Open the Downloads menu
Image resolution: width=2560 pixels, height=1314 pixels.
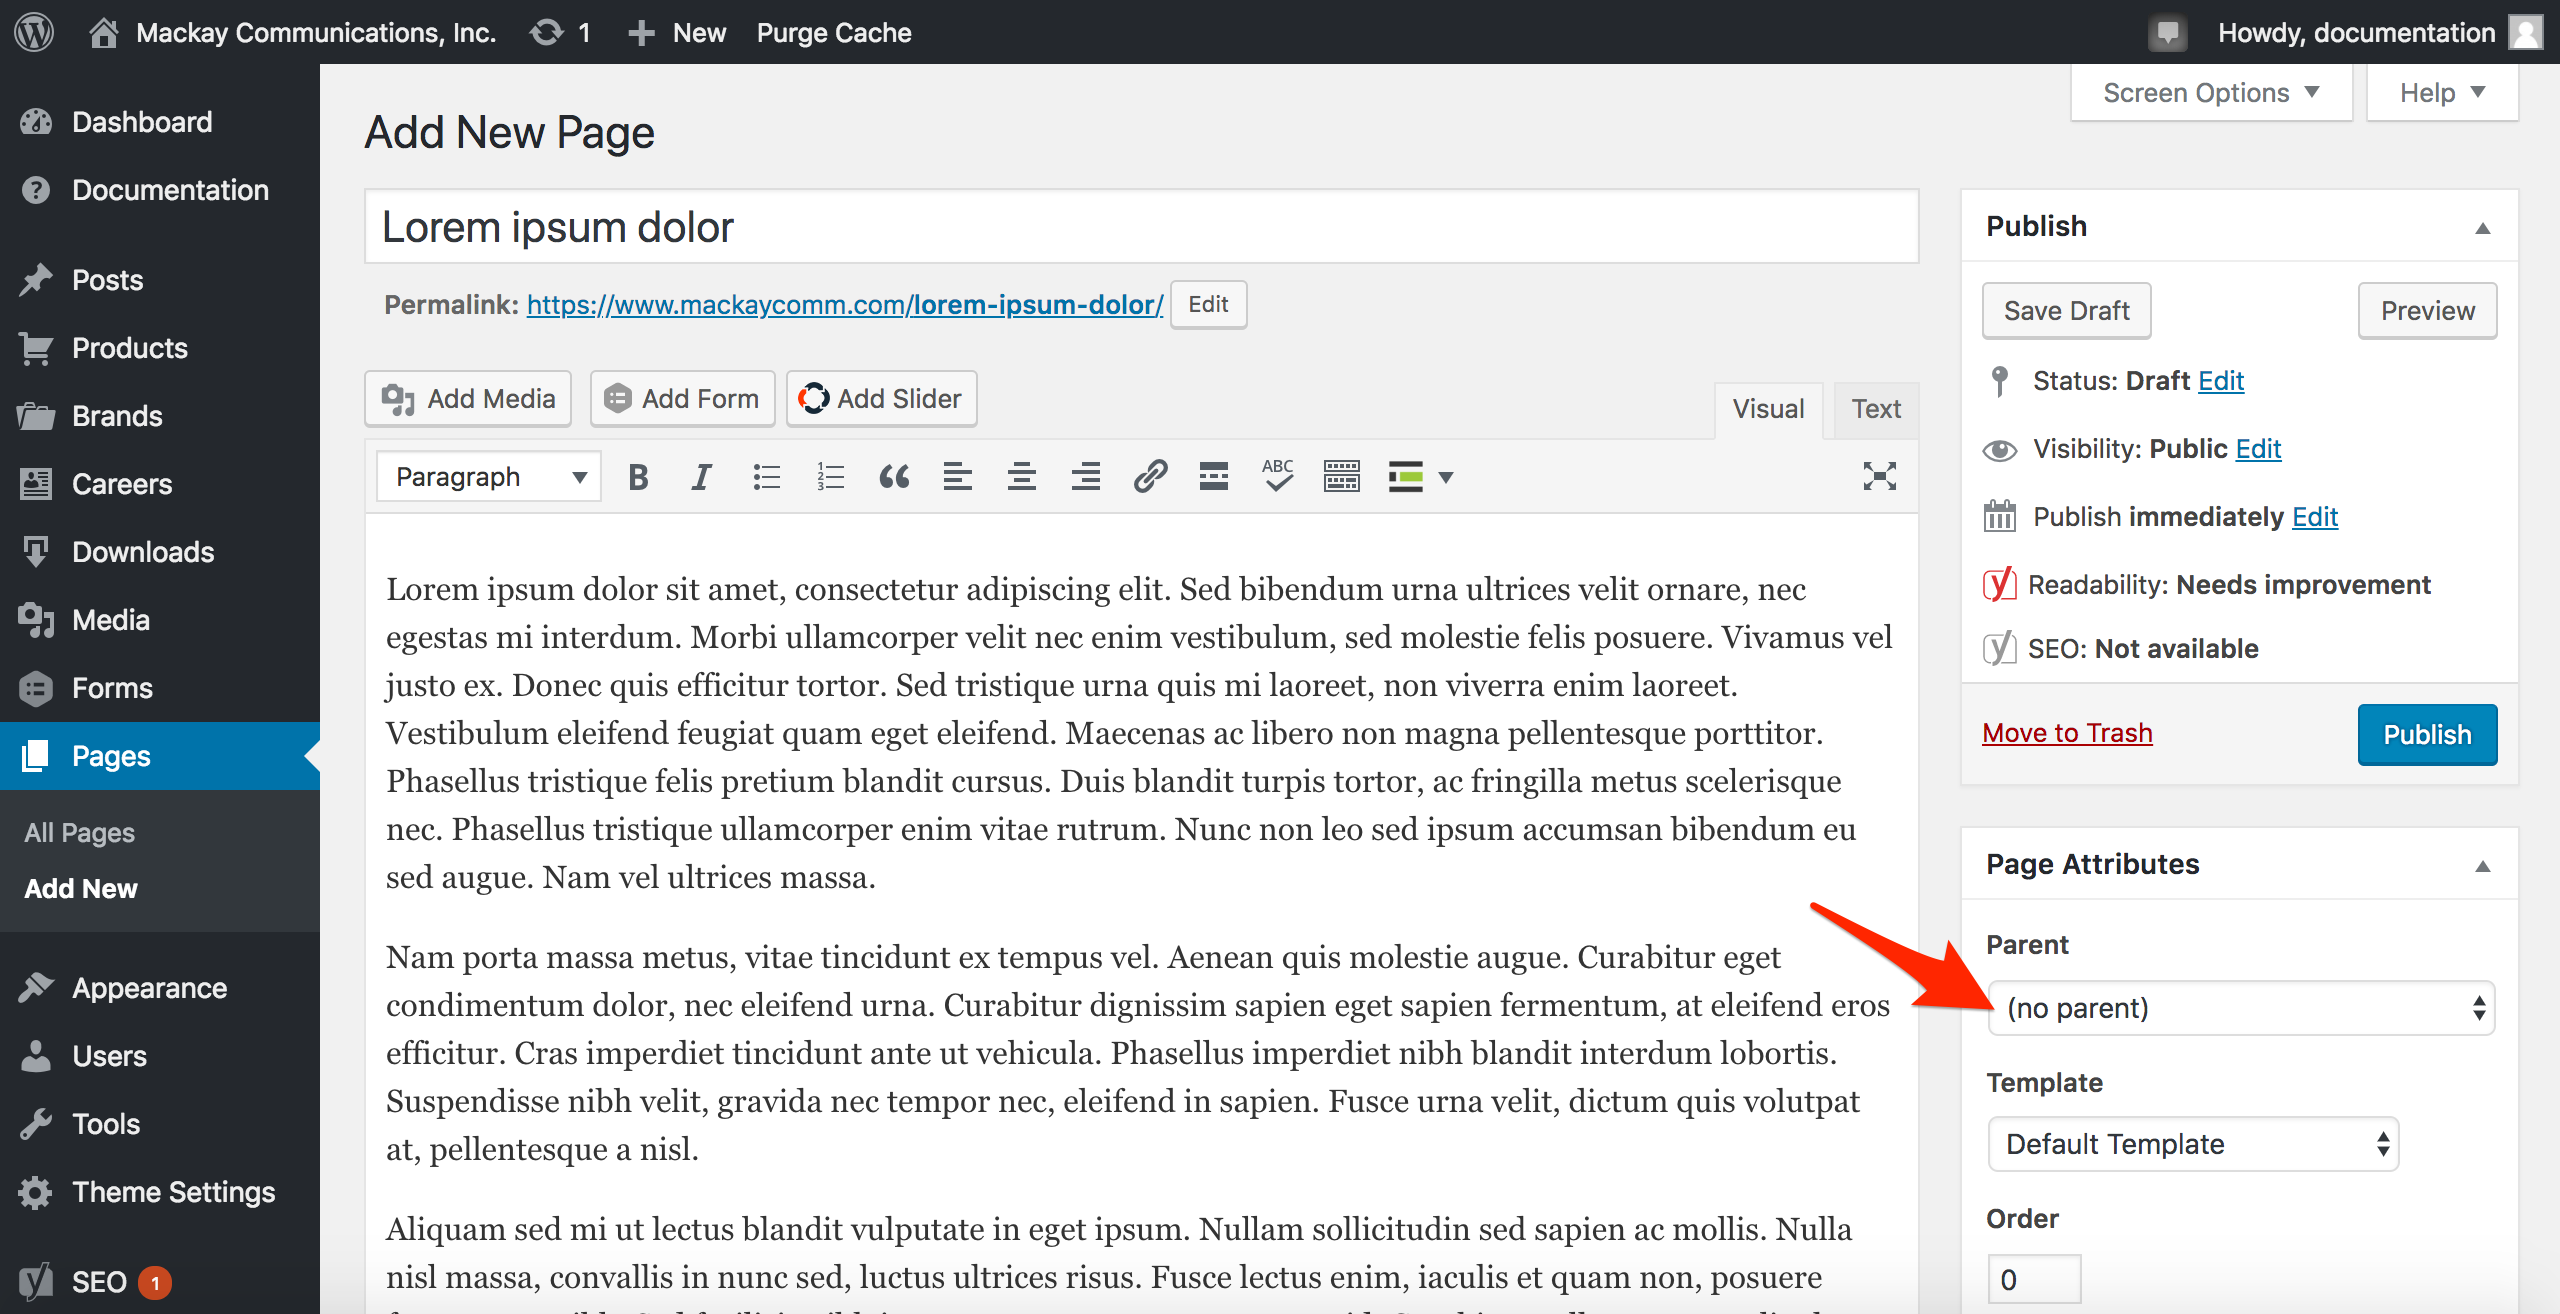(160, 552)
